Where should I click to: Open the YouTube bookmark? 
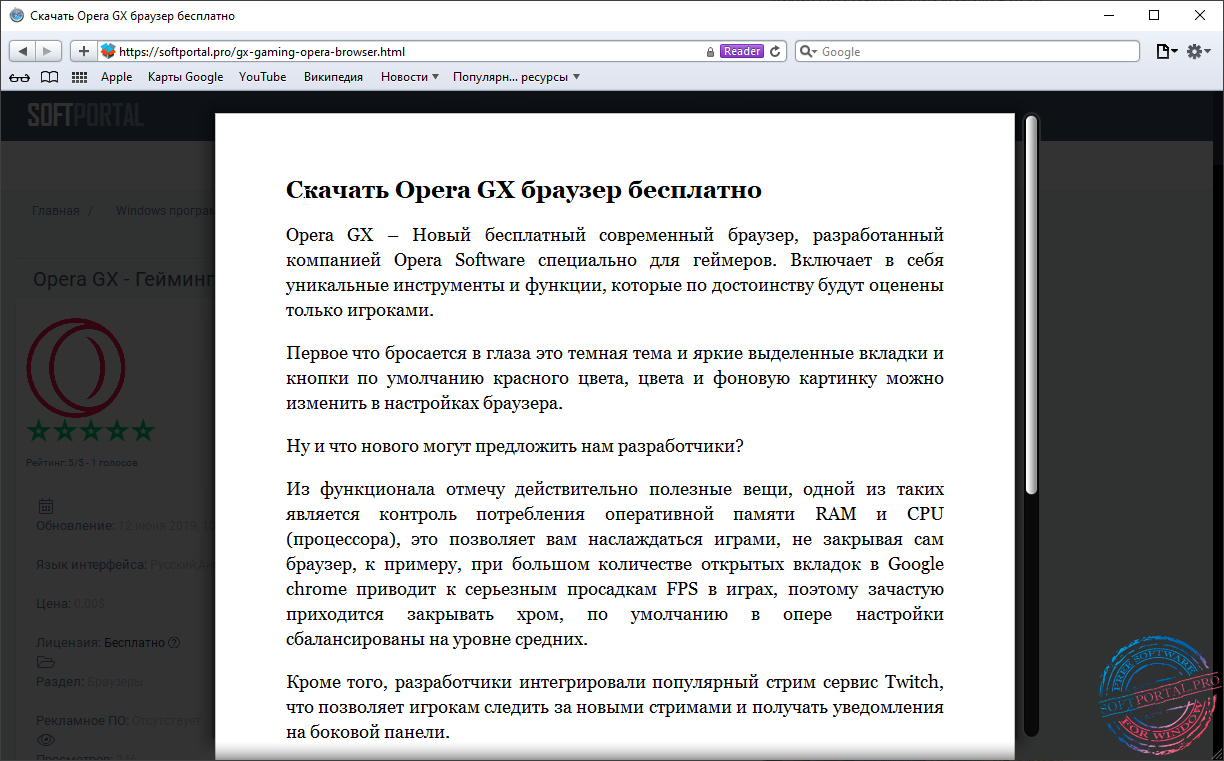(262, 77)
